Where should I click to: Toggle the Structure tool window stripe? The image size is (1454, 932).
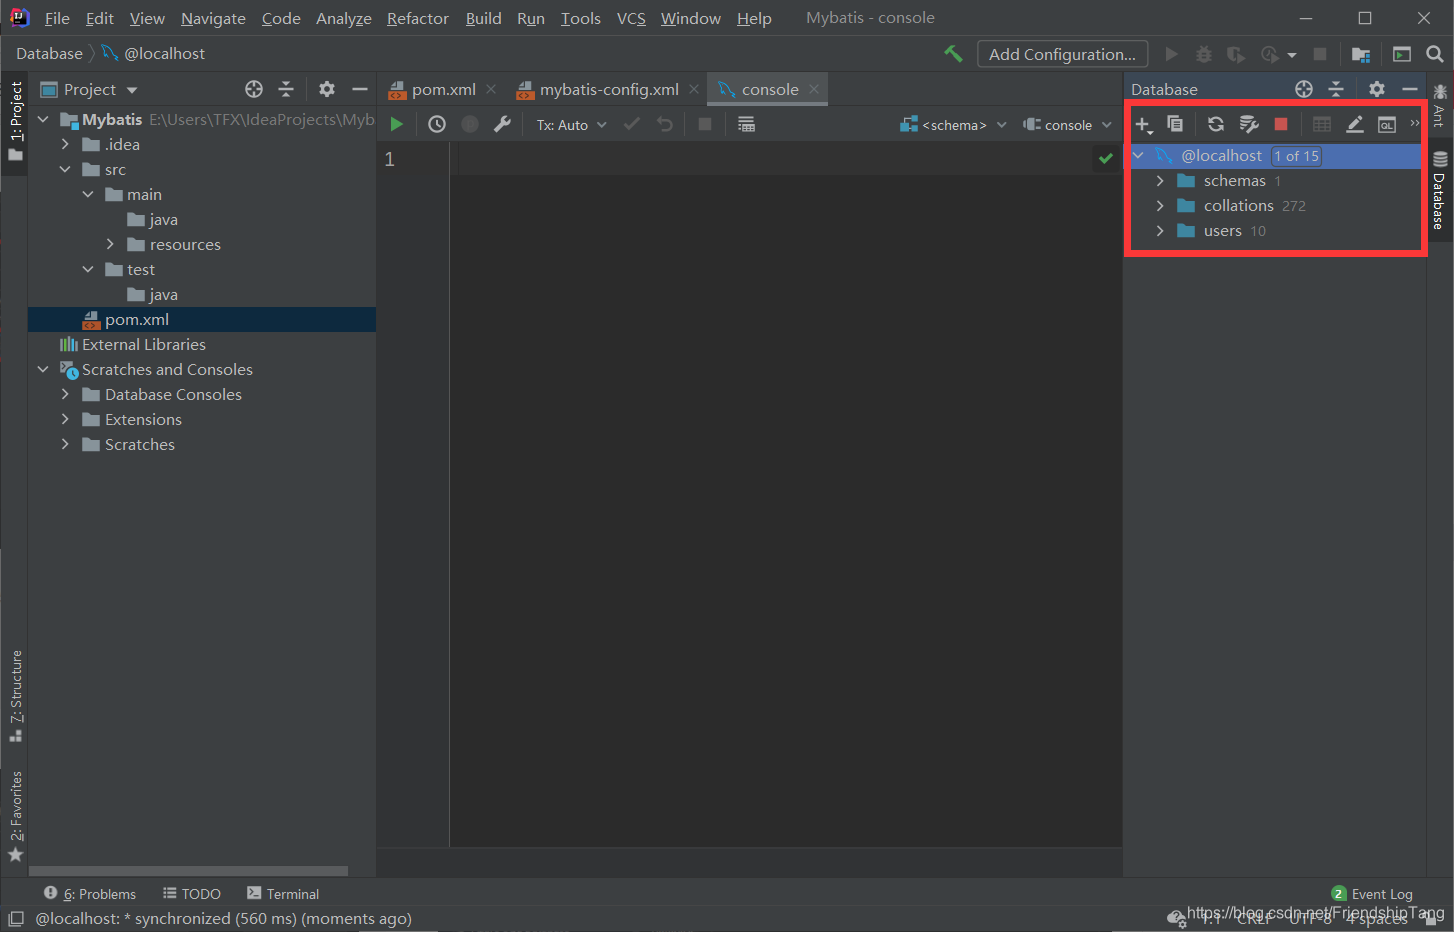point(15,696)
